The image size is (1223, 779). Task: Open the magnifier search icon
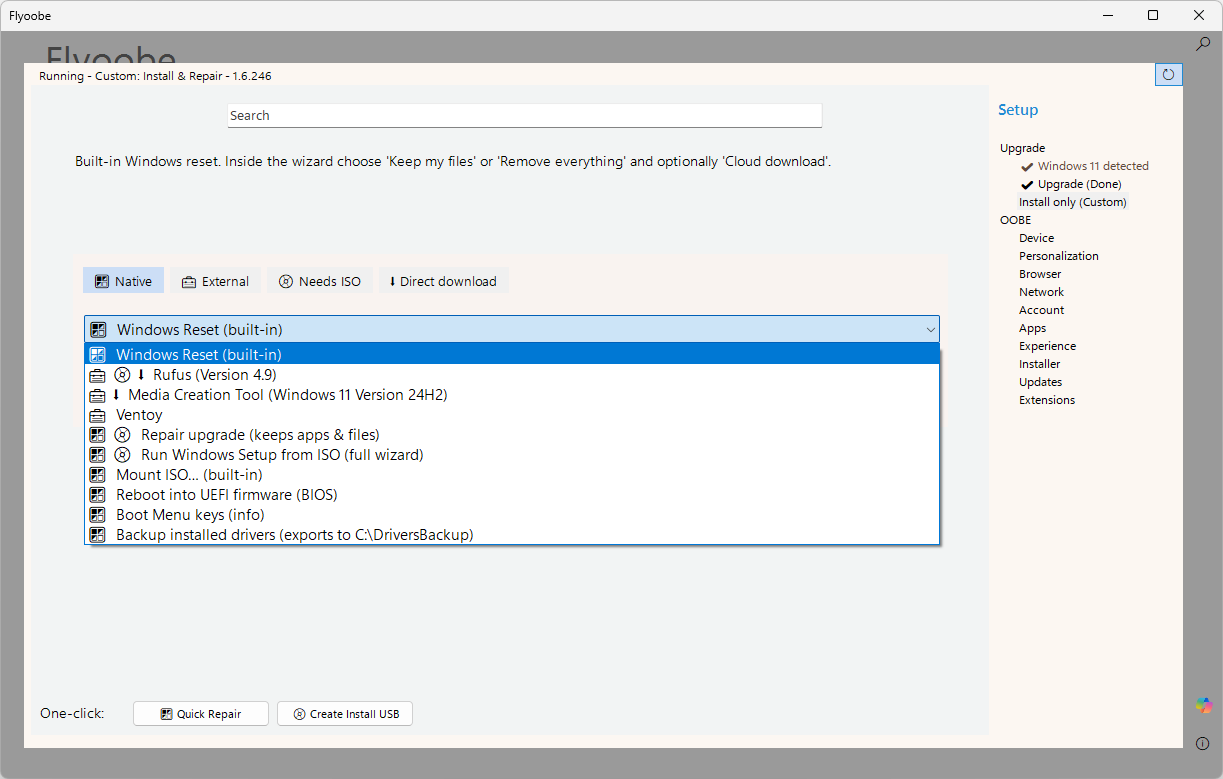point(1204,44)
